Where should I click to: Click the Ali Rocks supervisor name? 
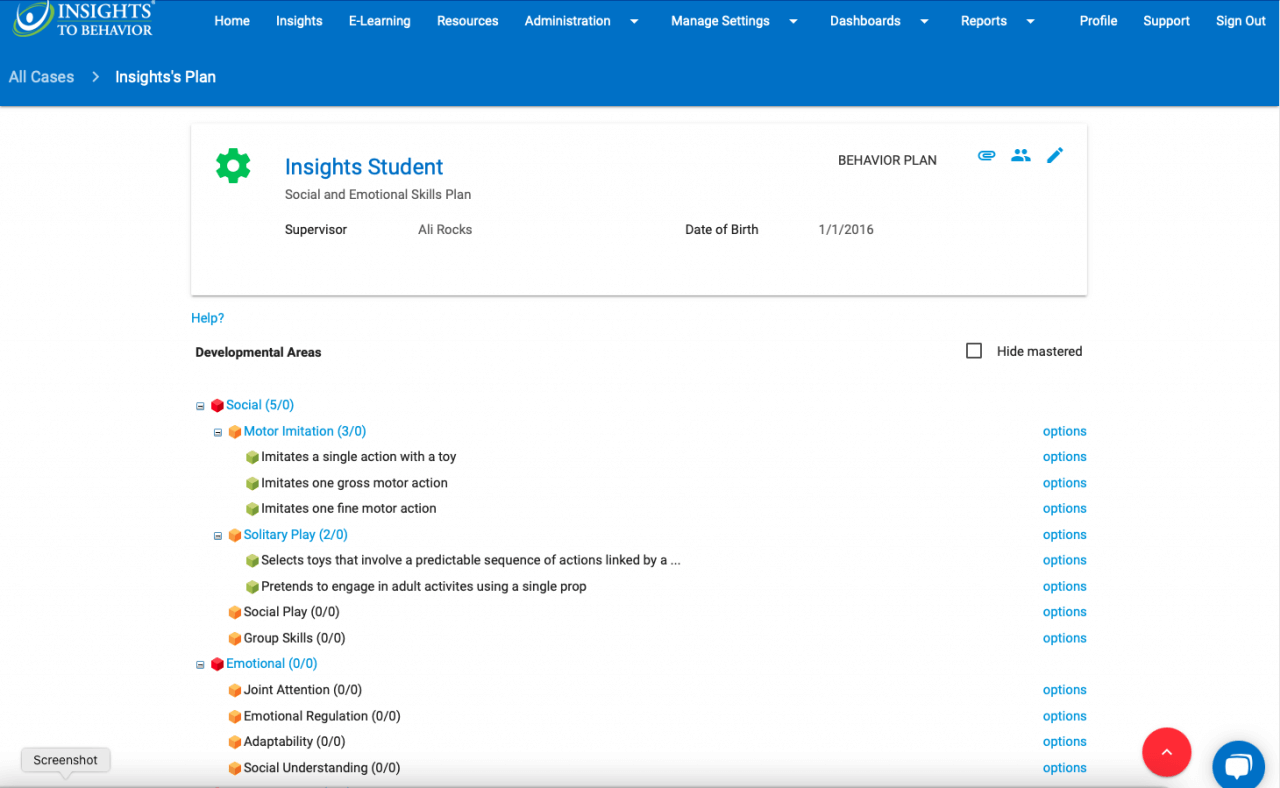[445, 230]
